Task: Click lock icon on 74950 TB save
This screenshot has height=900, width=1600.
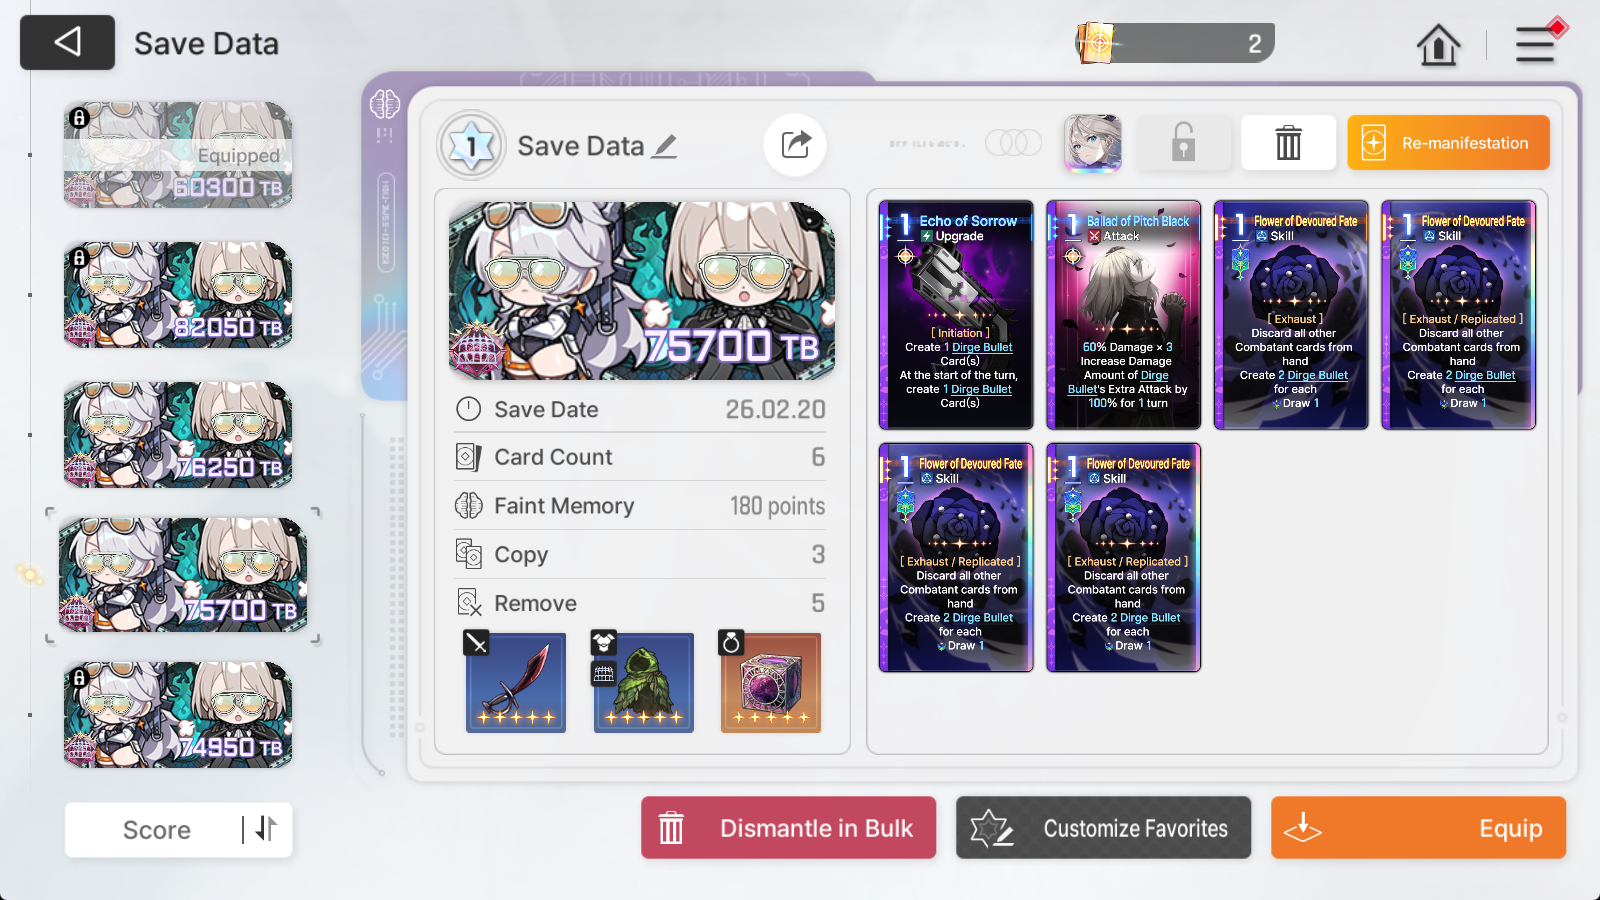Action: point(80,678)
